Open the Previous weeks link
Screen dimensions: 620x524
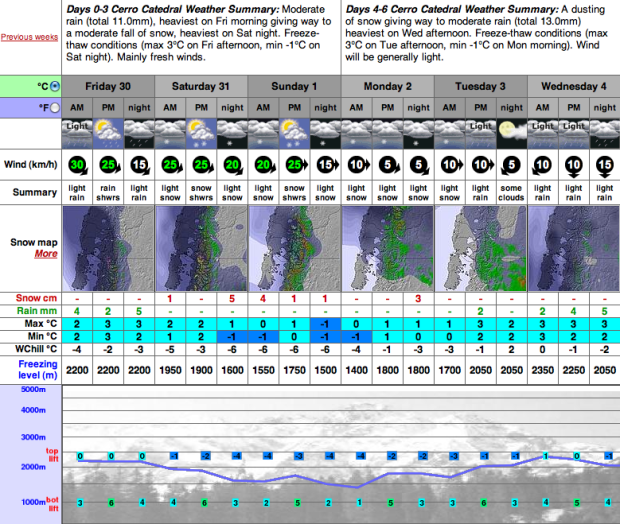tap(29, 37)
